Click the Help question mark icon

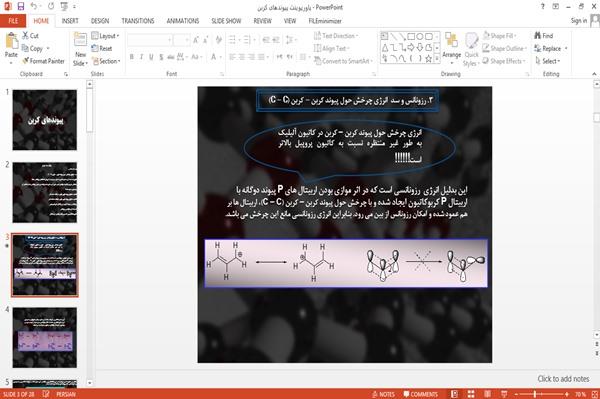[x=543, y=7]
